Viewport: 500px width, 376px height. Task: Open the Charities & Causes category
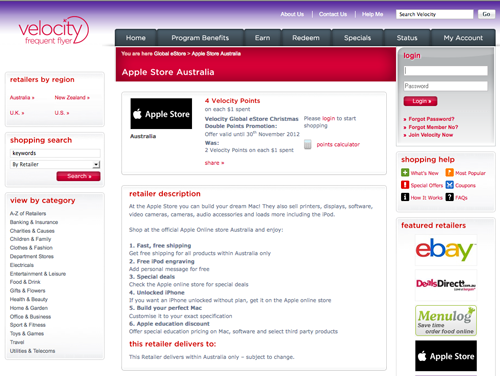[32, 231]
